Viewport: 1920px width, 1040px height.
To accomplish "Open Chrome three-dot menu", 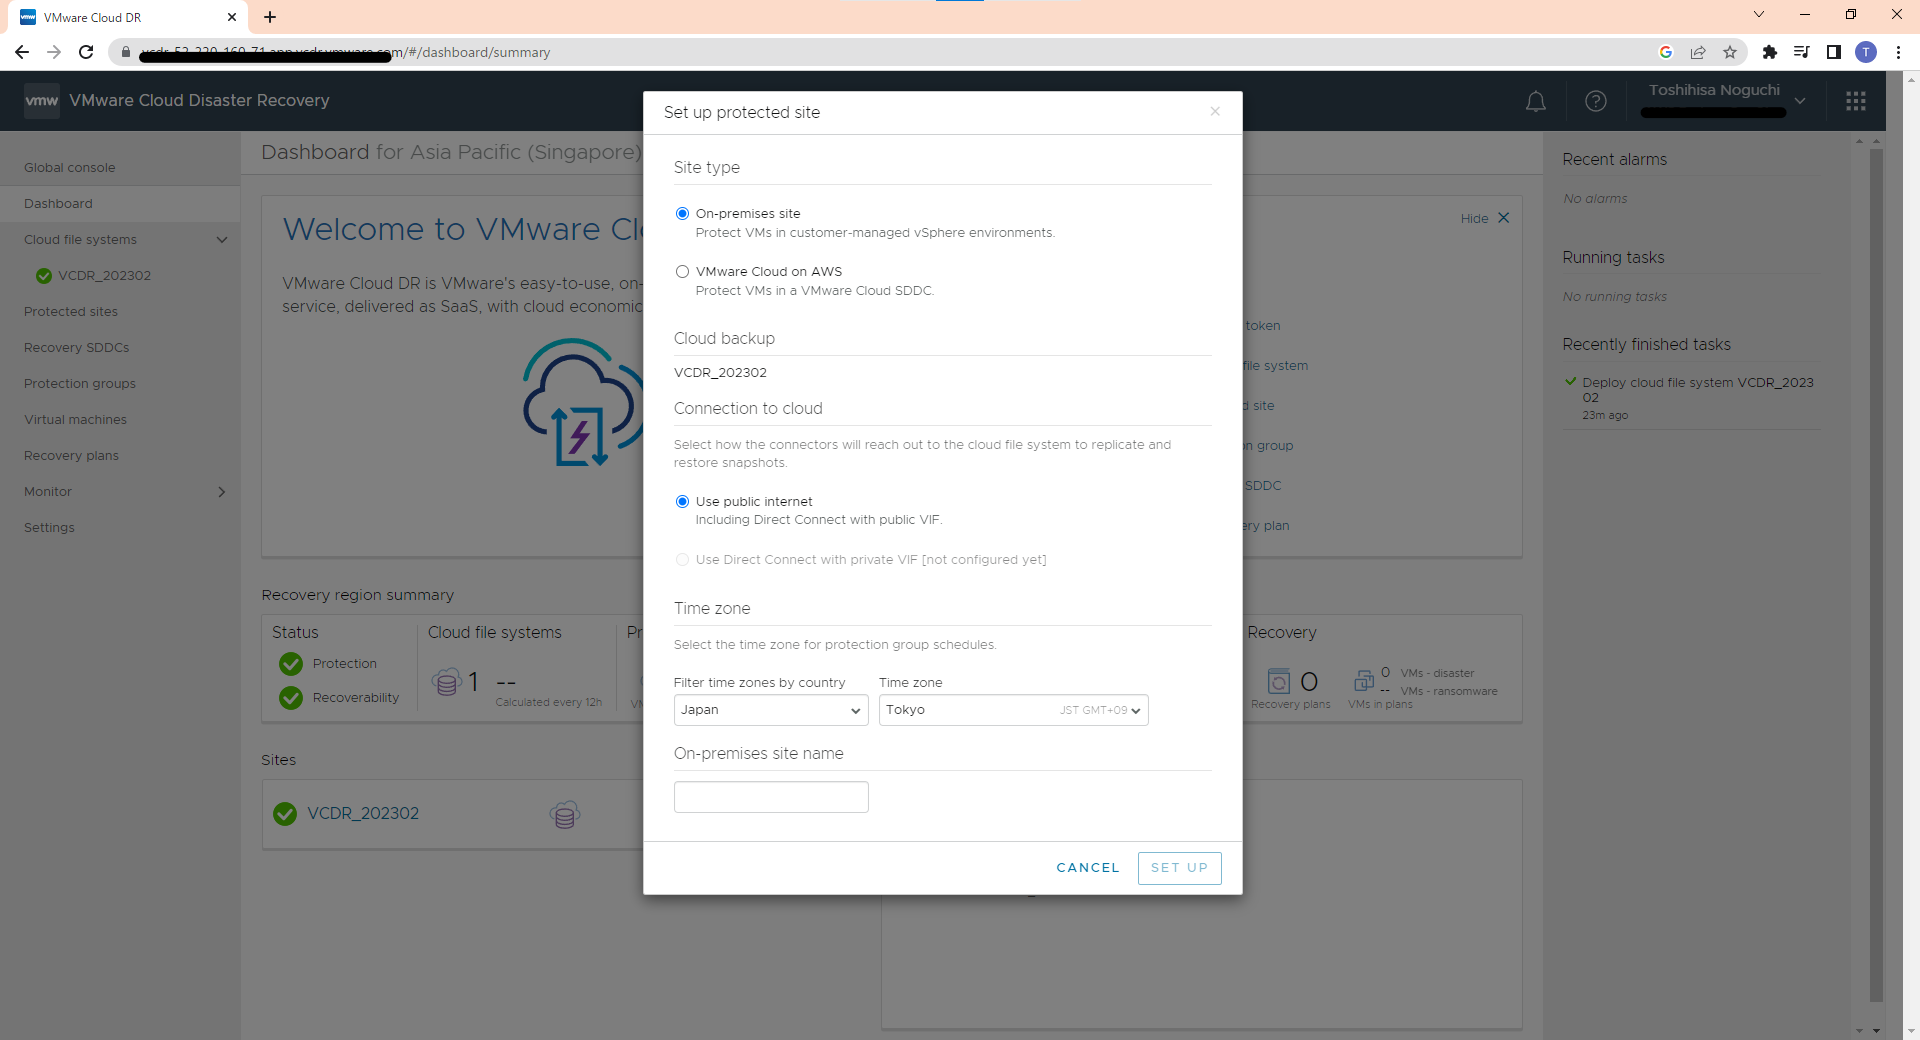I will (1898, 52).
